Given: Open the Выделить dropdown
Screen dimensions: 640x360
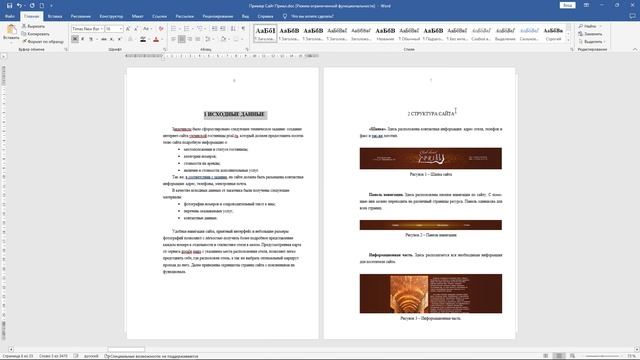Looking at the screenshot, I should tap(592, 42).
